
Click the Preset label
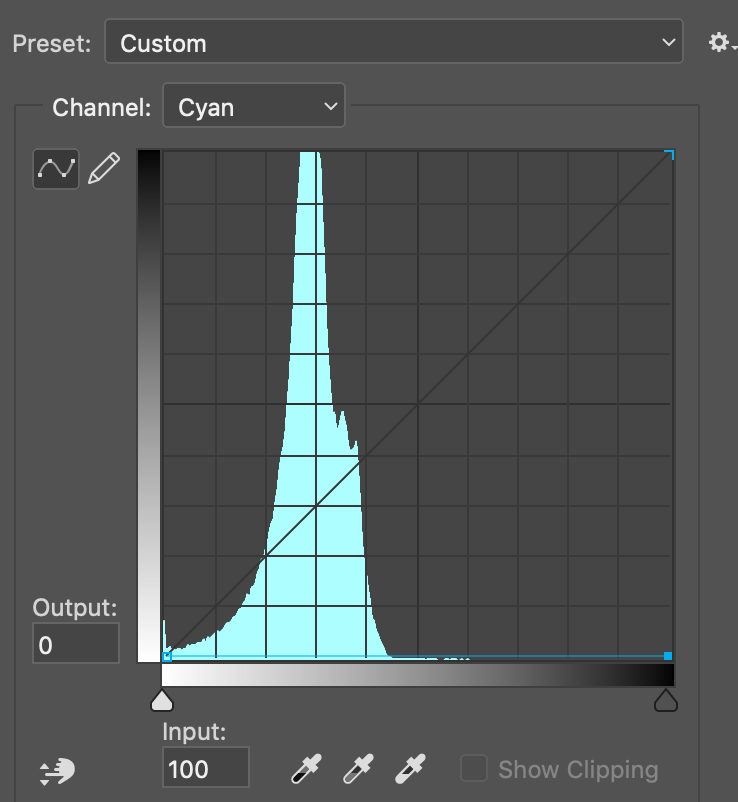(52, 43)
